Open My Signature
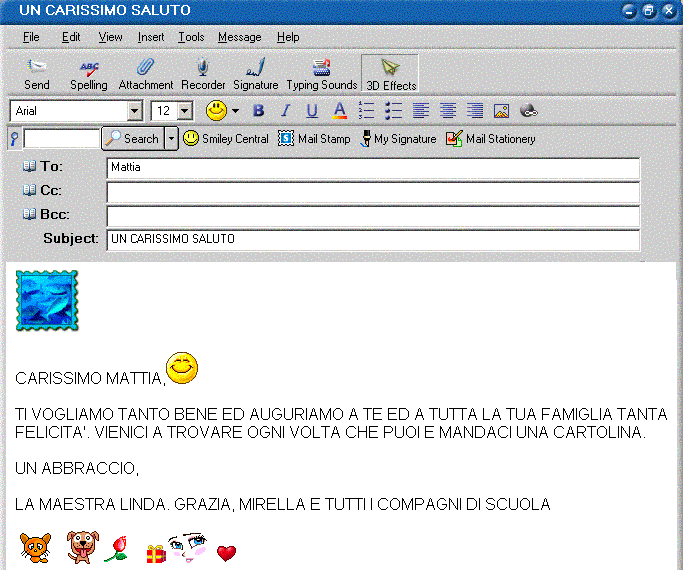 [x=399, y=139]
